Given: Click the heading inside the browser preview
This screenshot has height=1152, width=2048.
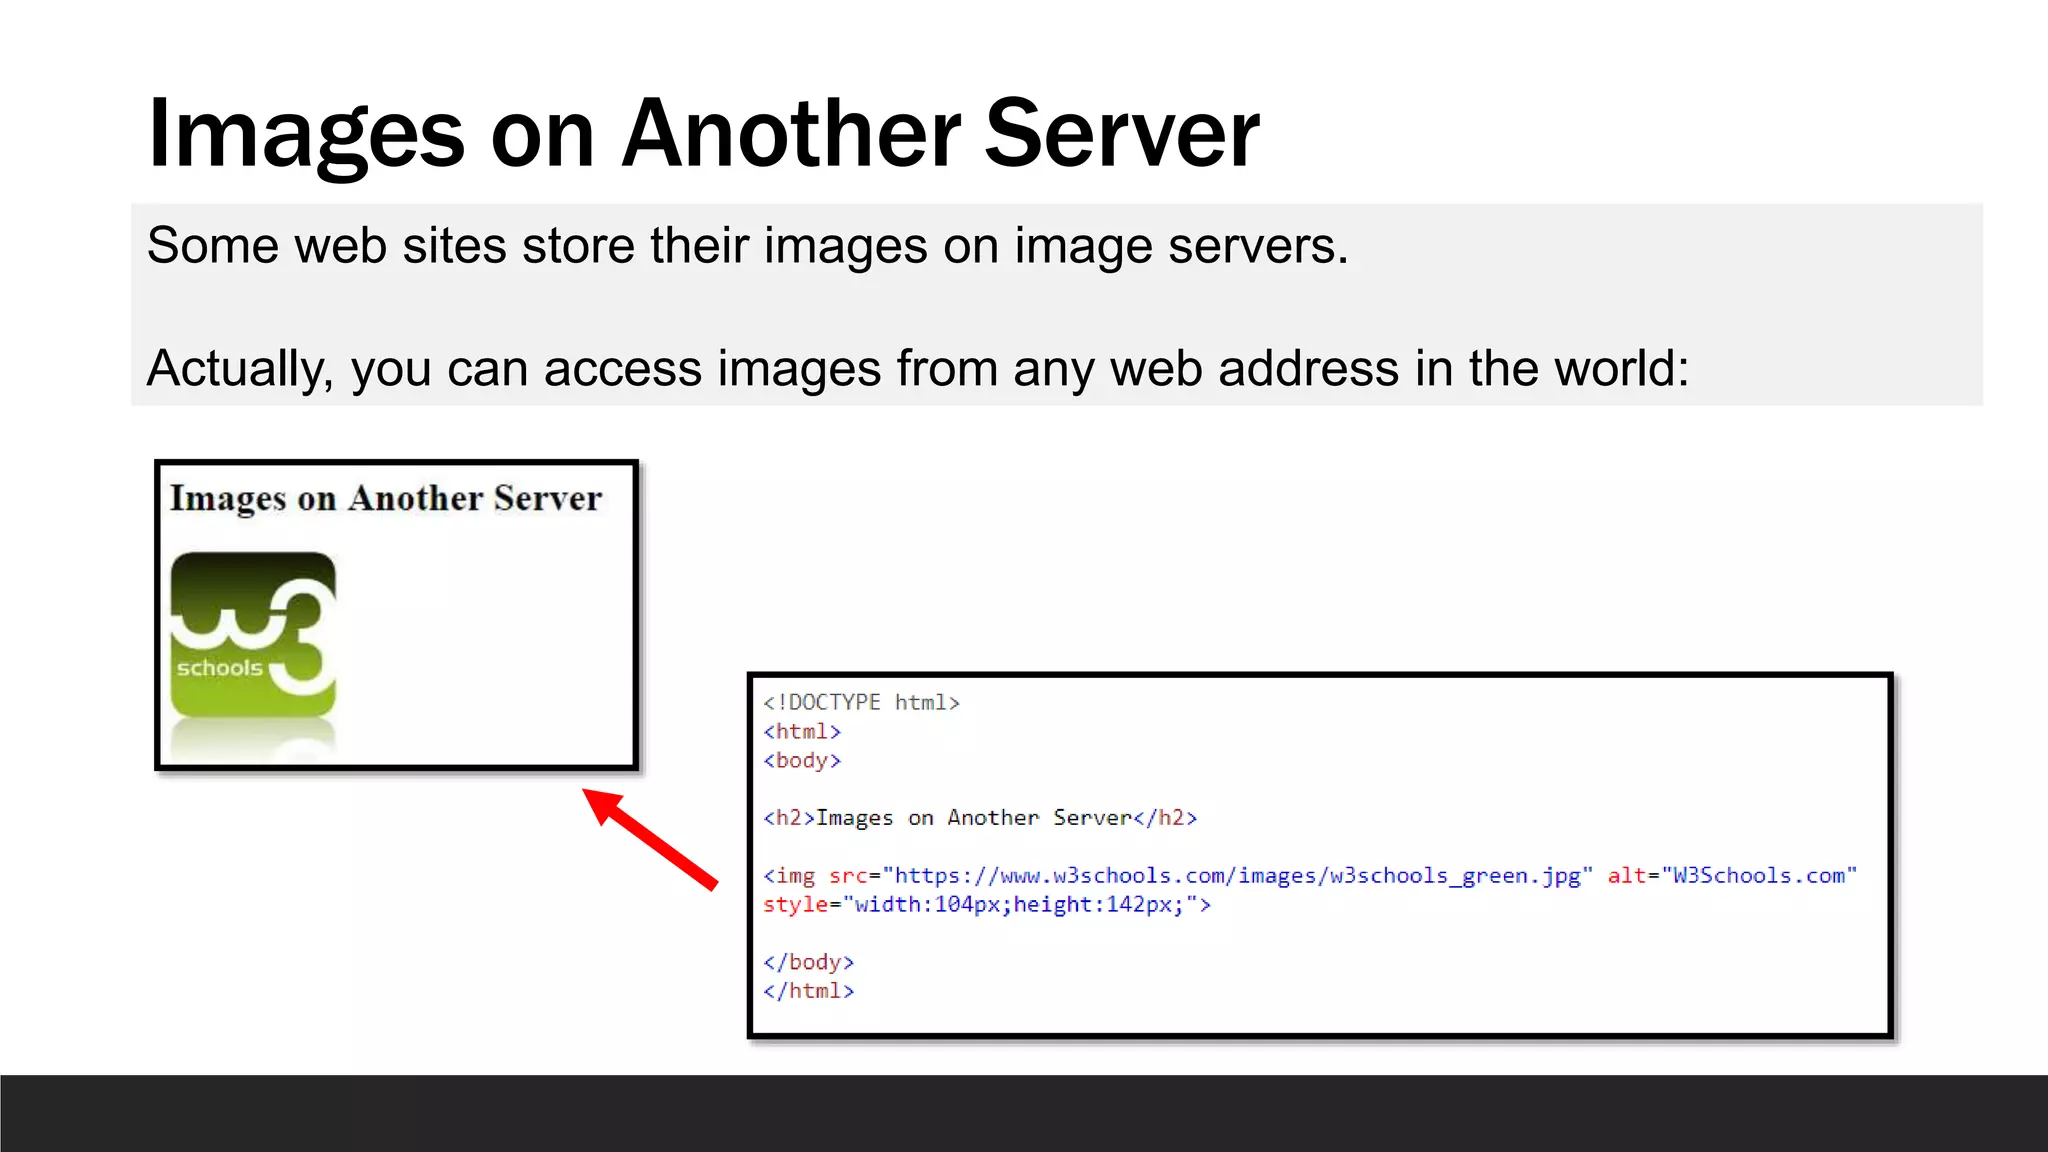Looking at the screenshot, I should 386,498.
